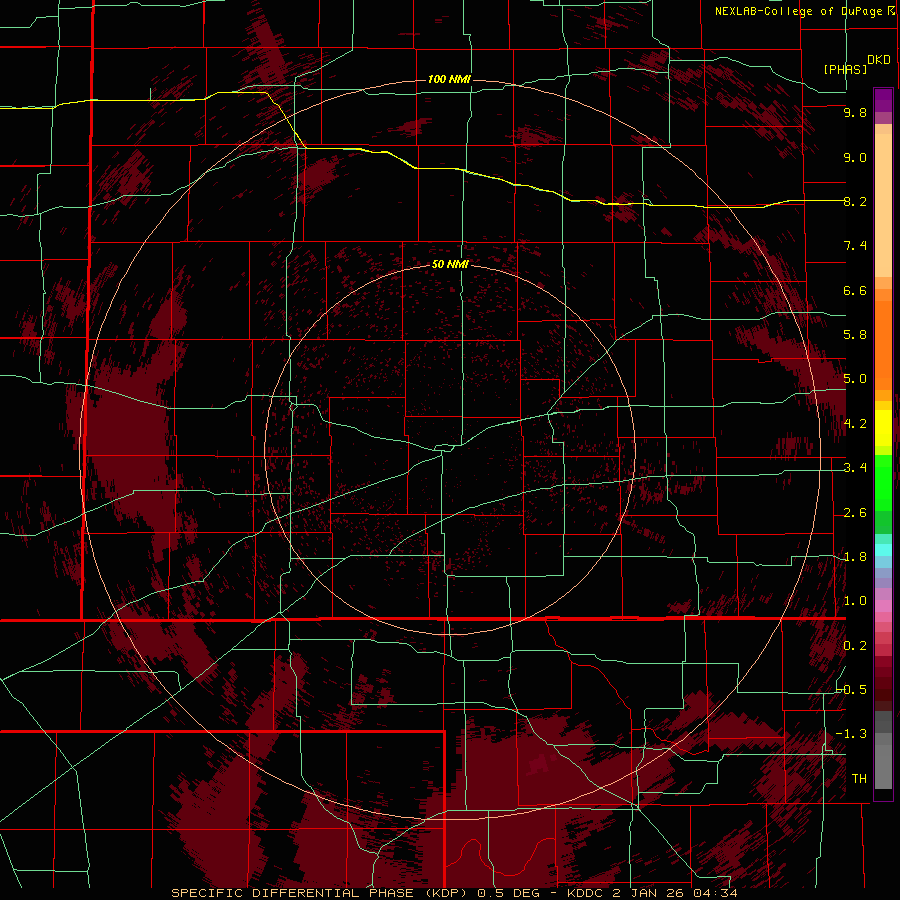900x900 pixels.
Task: Pick the cyan segment of the color bar
Action: (x=883, y=550)
